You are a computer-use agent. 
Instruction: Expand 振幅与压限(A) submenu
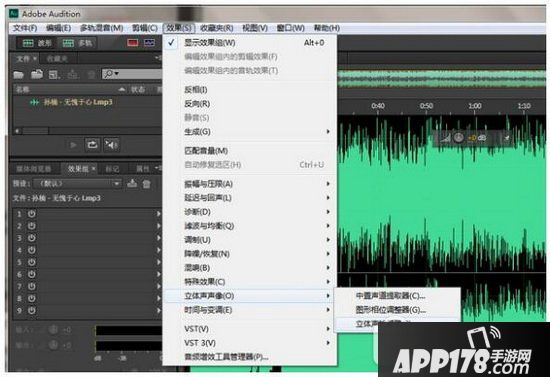click(x=250, y=184)
